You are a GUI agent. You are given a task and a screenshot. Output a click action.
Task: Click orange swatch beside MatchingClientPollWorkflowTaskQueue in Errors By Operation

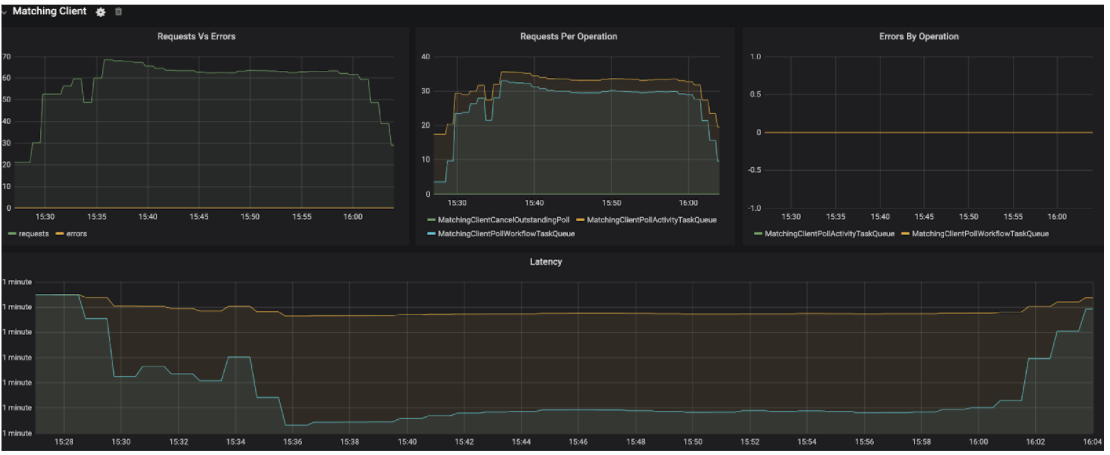pyautogui.click(x=906, y=234)
